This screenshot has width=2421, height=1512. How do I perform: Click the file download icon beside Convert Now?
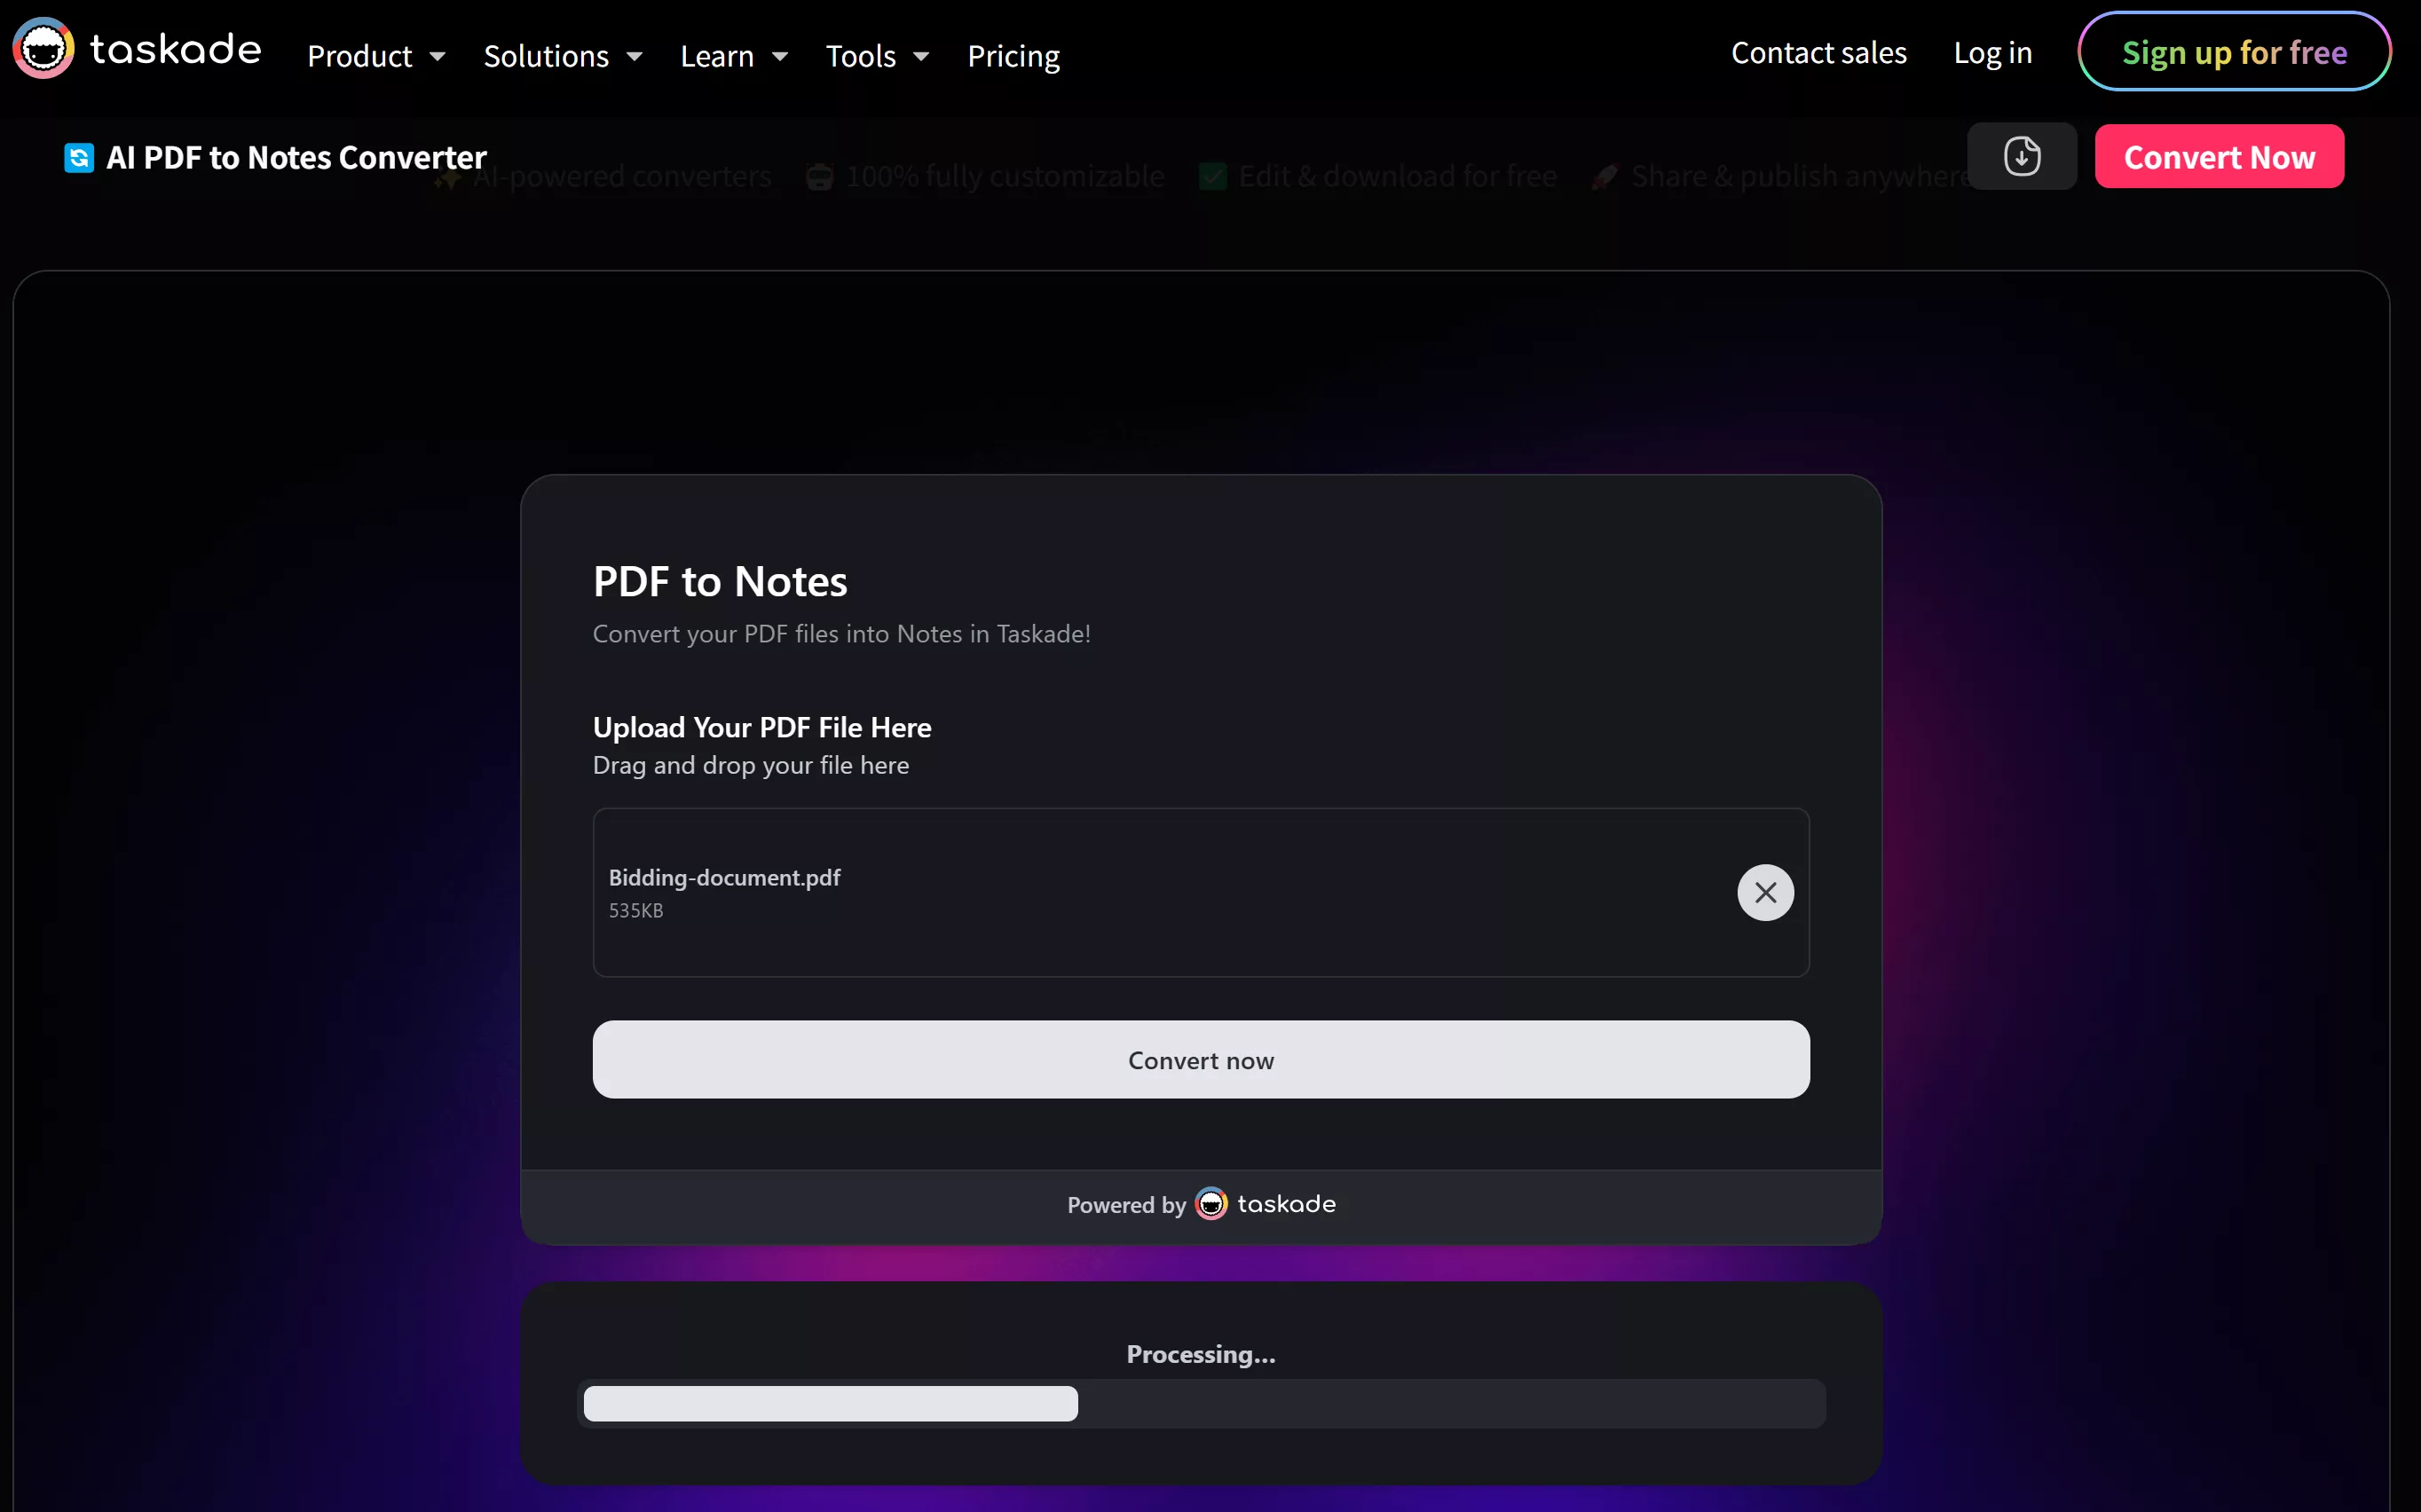point(2021,156)
